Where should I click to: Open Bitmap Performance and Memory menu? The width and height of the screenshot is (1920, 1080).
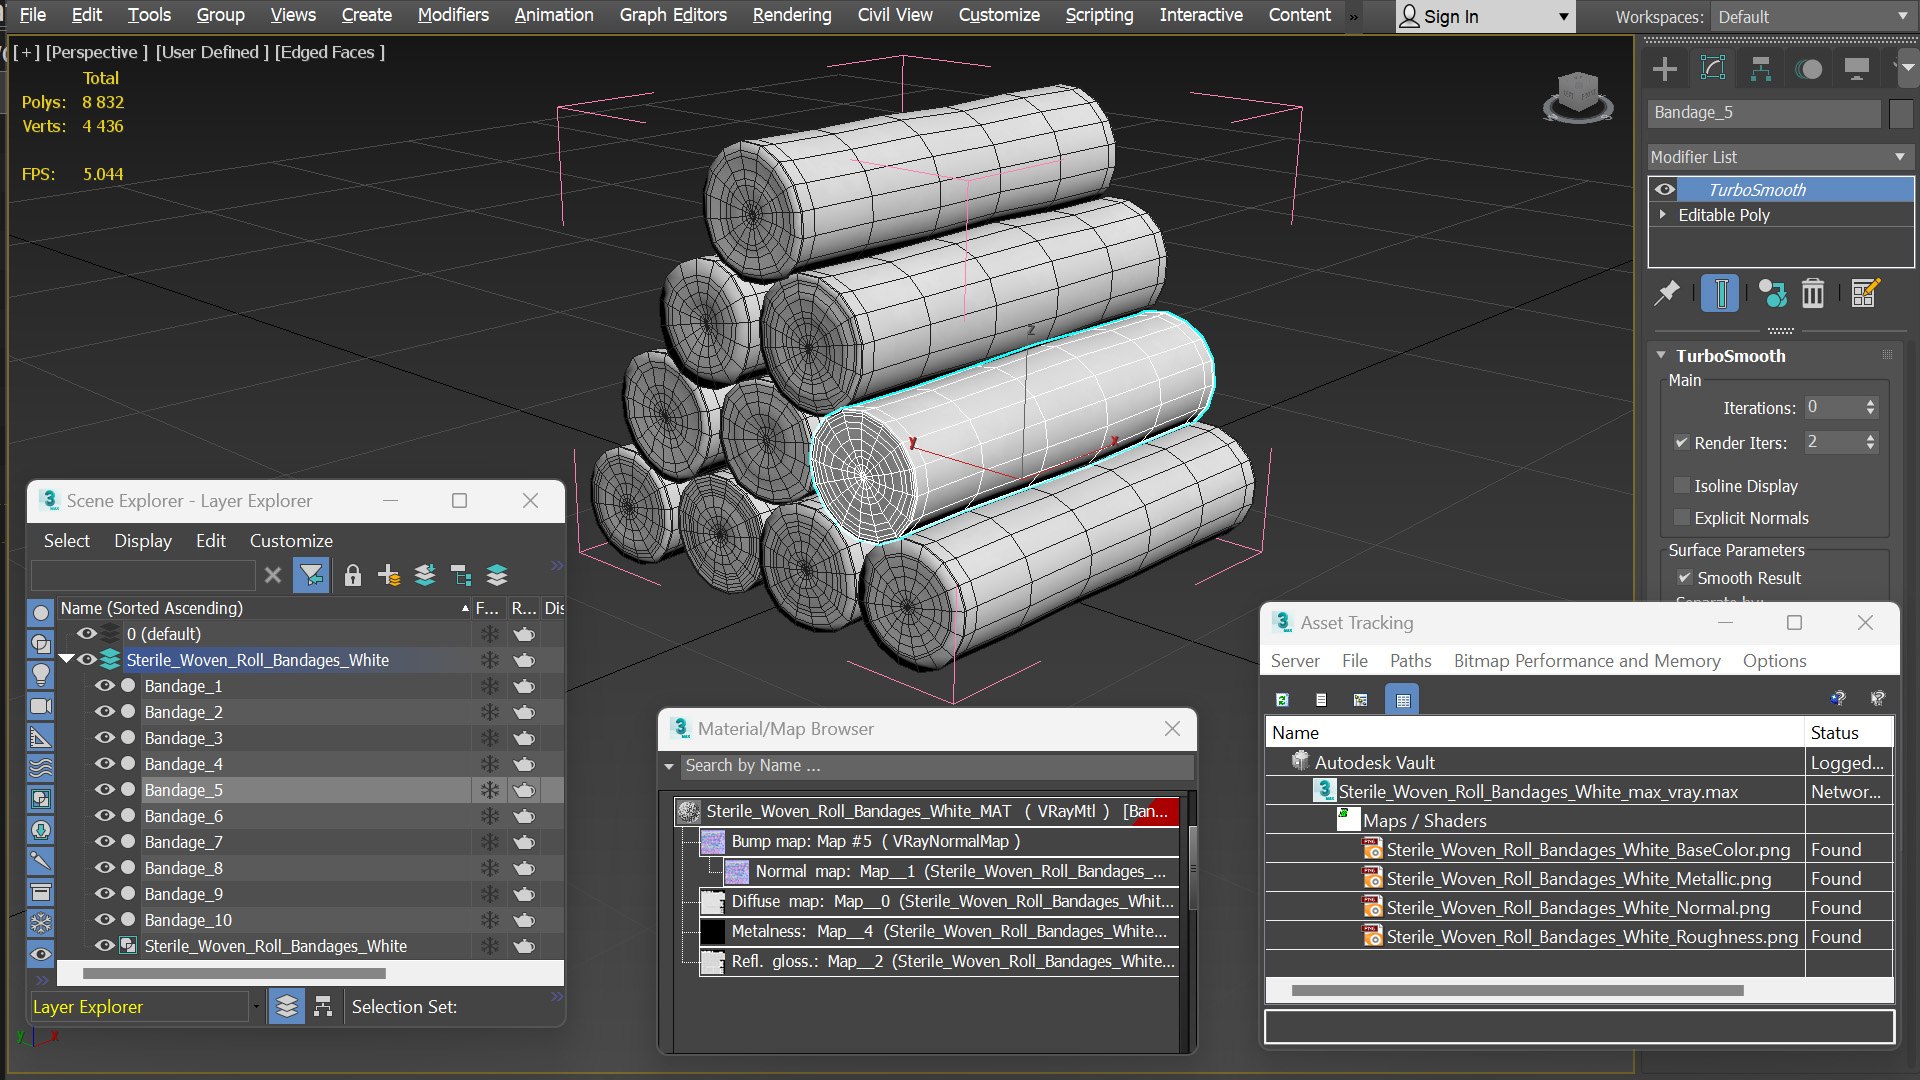pyautogui.click(x=1587, y=661)
